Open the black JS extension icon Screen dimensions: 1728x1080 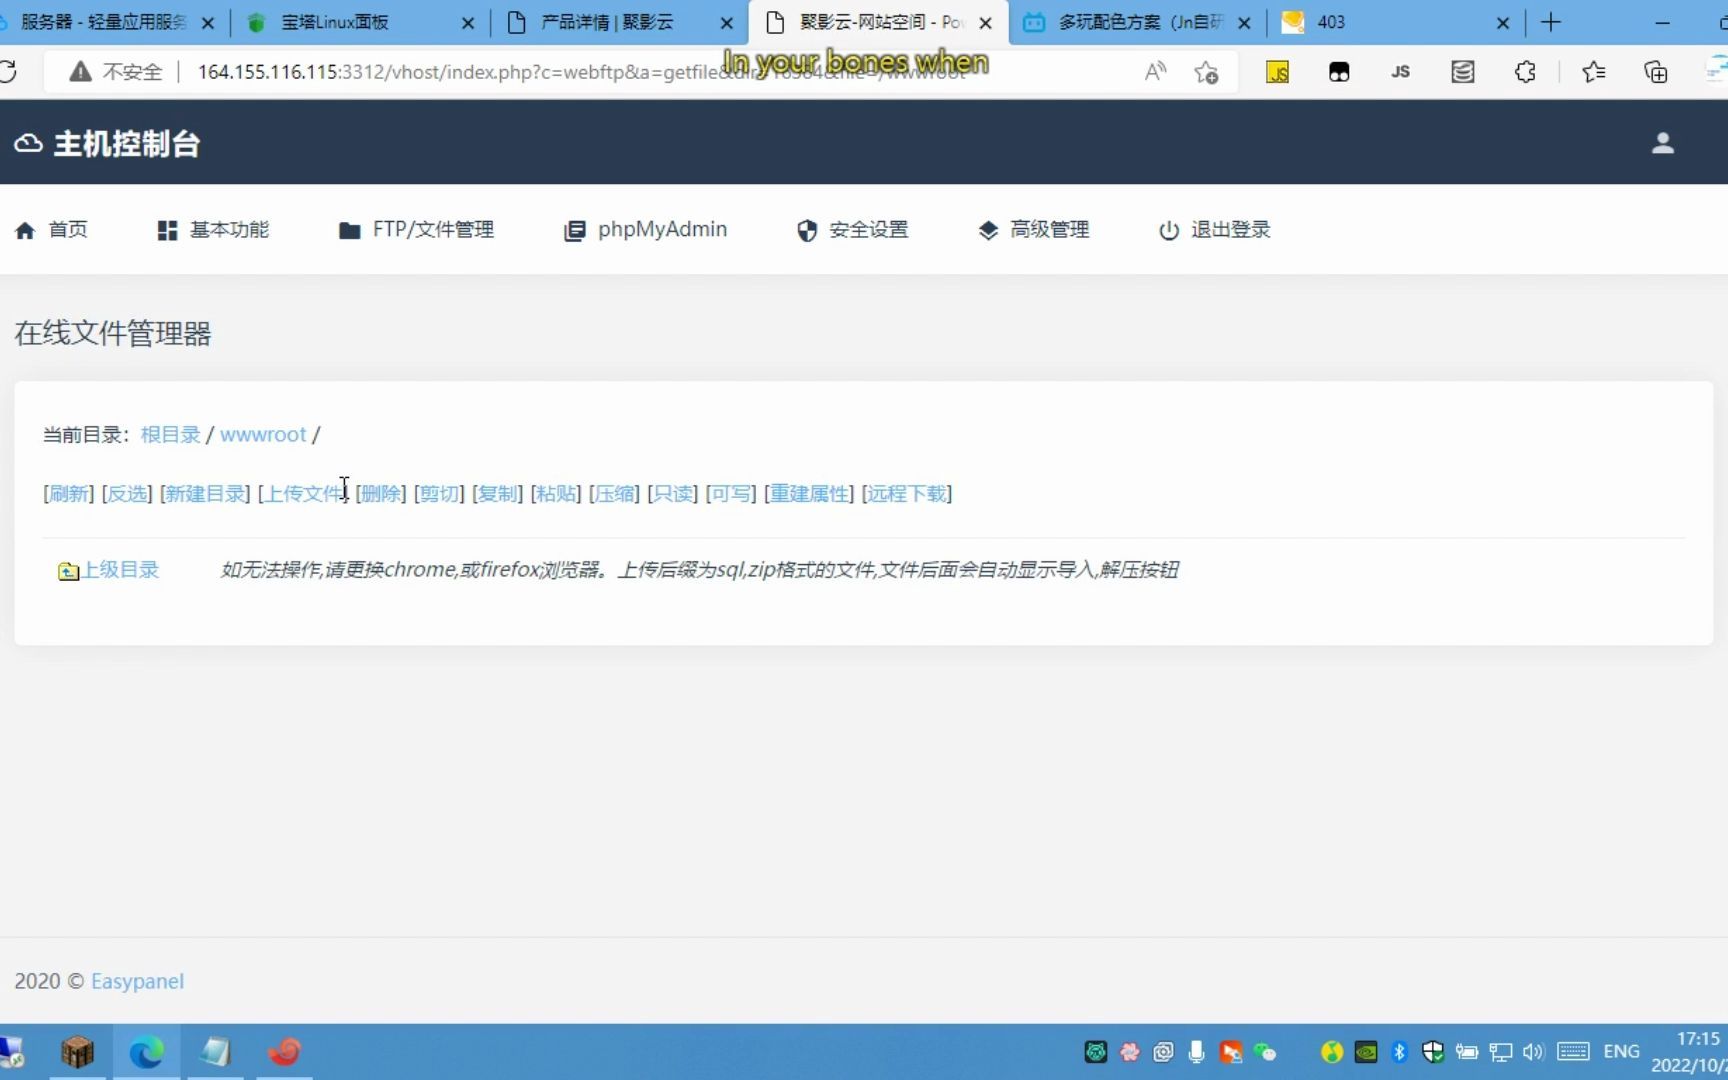1400,71
